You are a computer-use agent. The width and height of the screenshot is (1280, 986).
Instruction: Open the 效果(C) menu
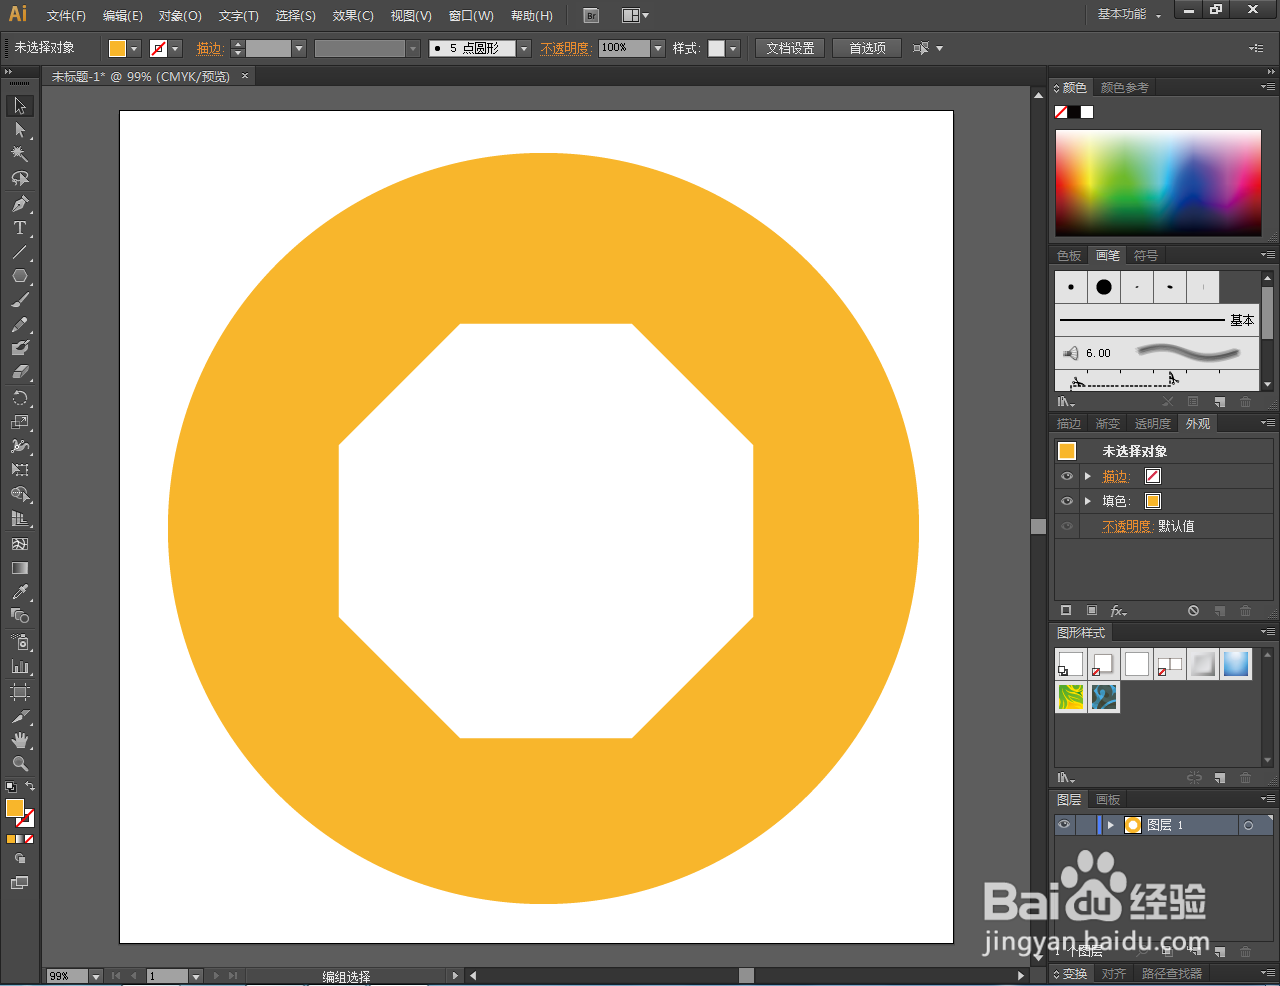(x=353, y=16)
